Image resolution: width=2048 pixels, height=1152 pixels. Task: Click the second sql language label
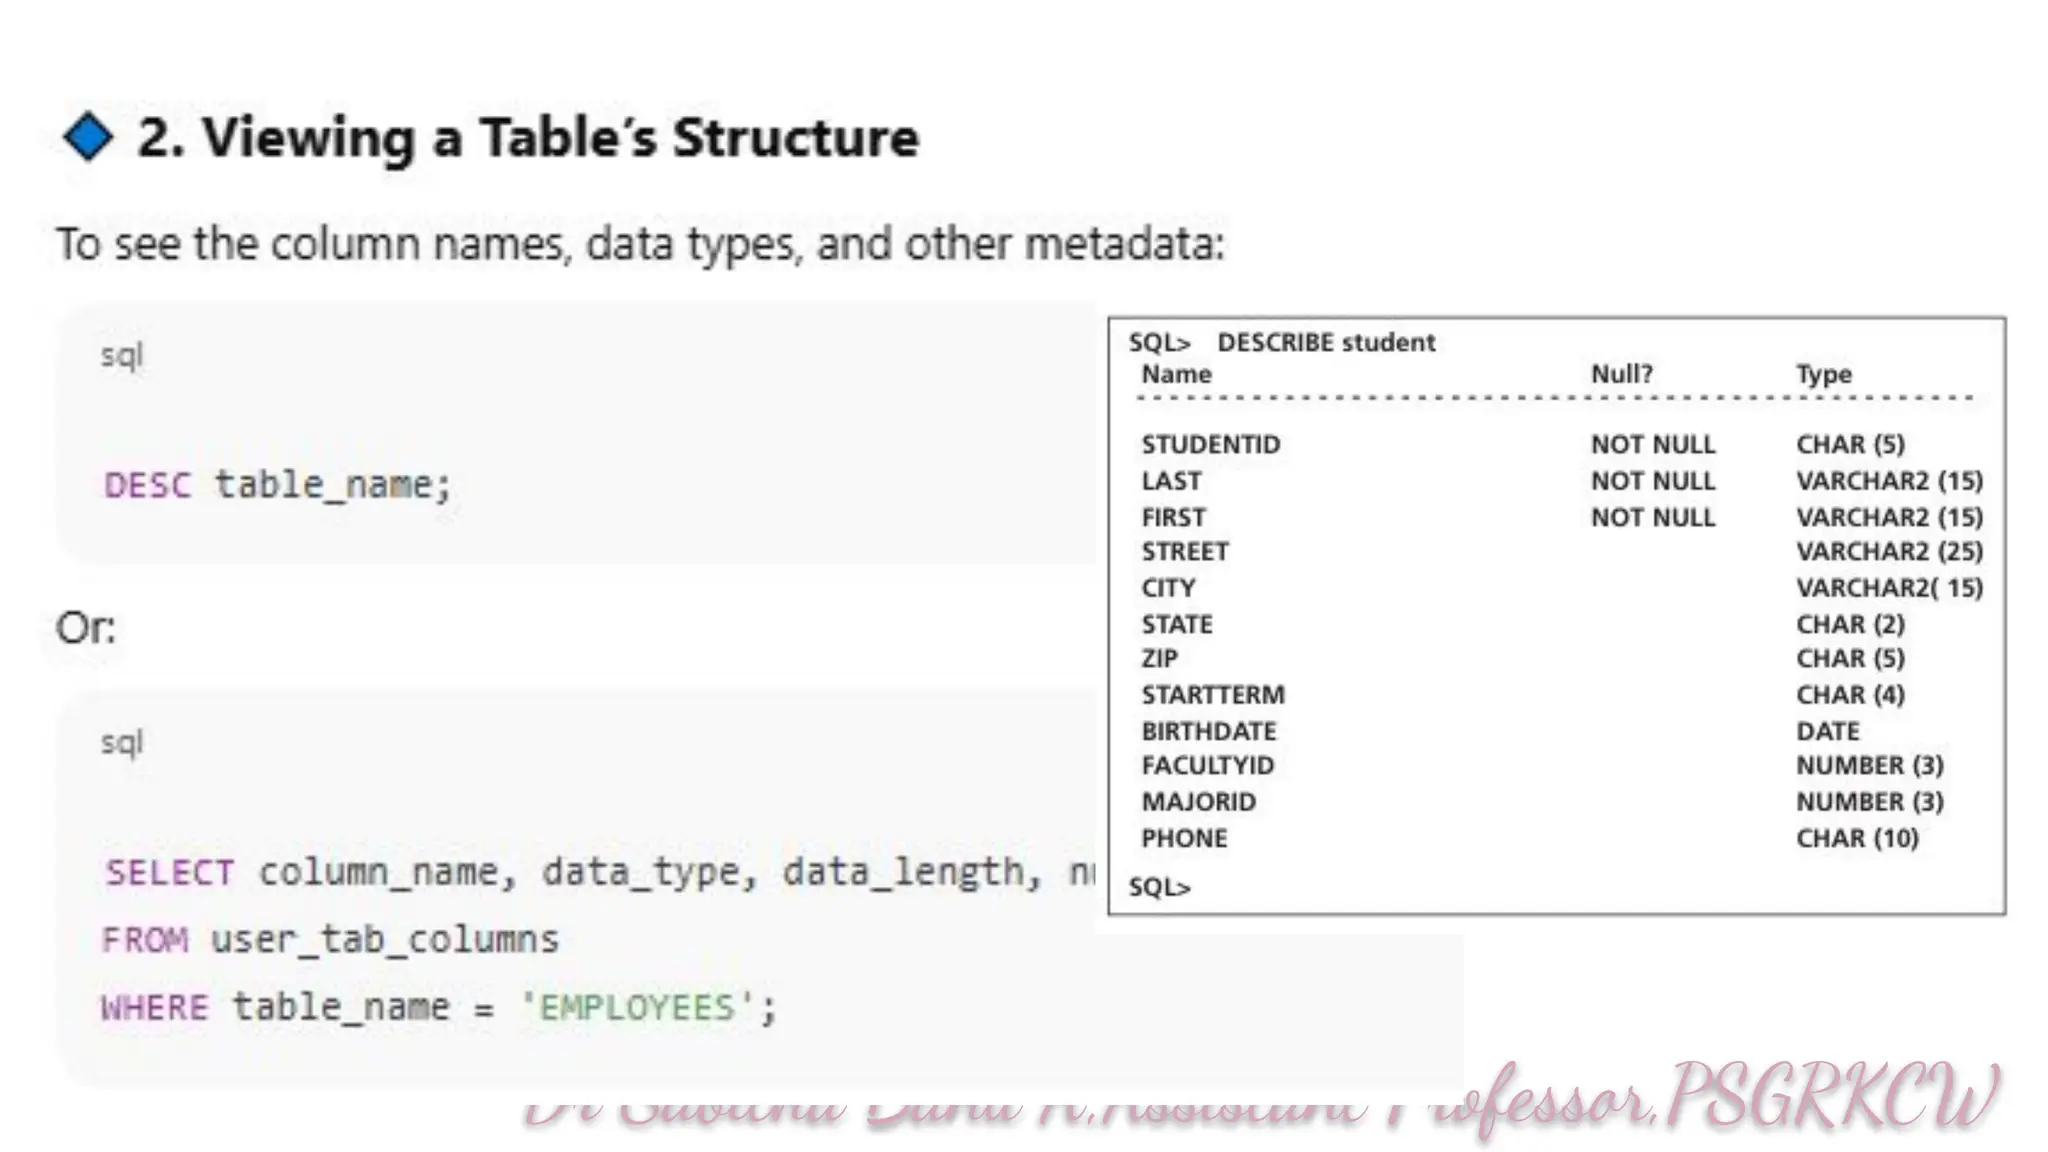pyautogui.click(x=122, y=742)
